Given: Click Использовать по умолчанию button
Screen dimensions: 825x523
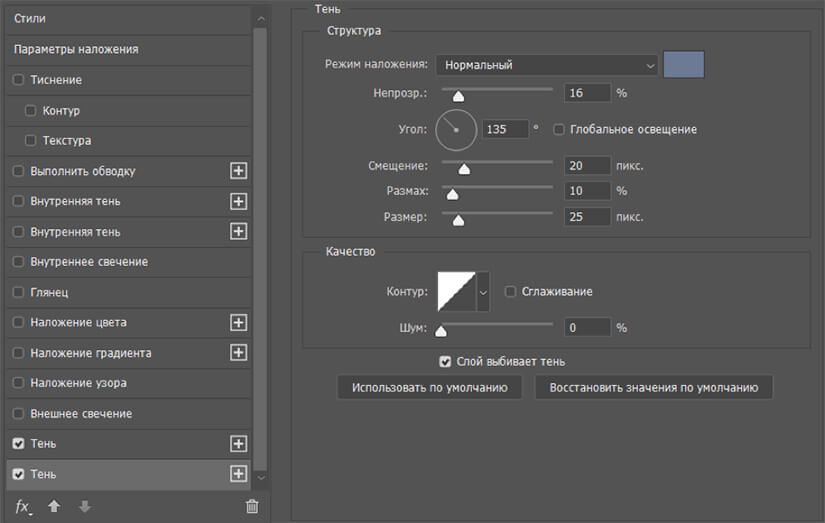Looking at the screenshot, I should (x=429, y=388).
